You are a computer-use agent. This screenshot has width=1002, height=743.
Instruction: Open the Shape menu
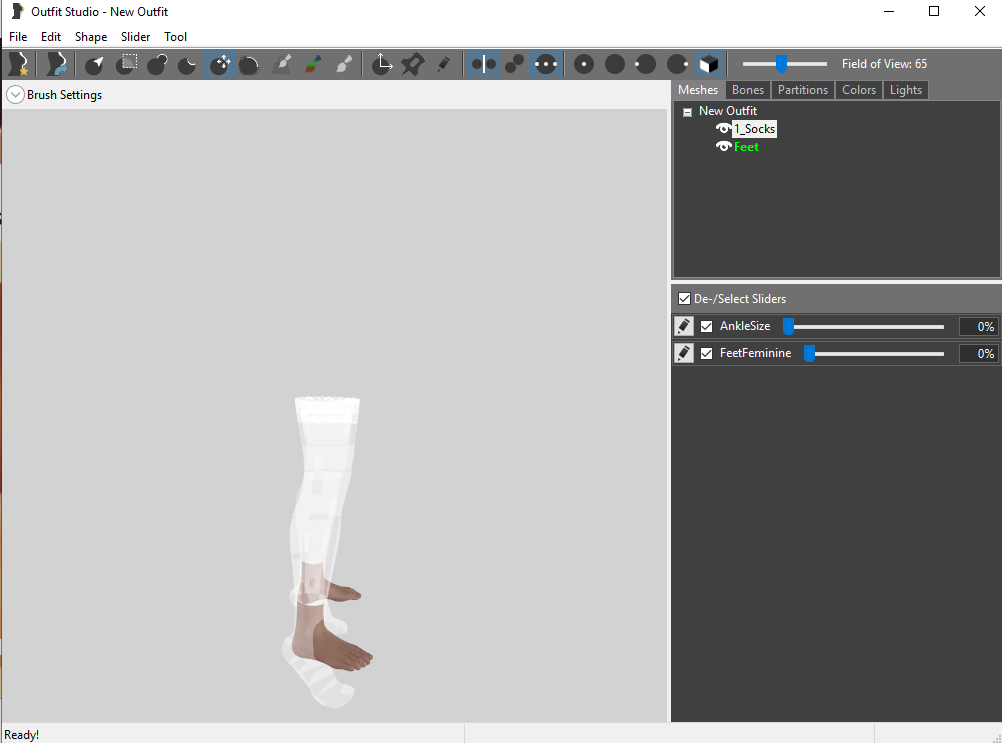91,36
